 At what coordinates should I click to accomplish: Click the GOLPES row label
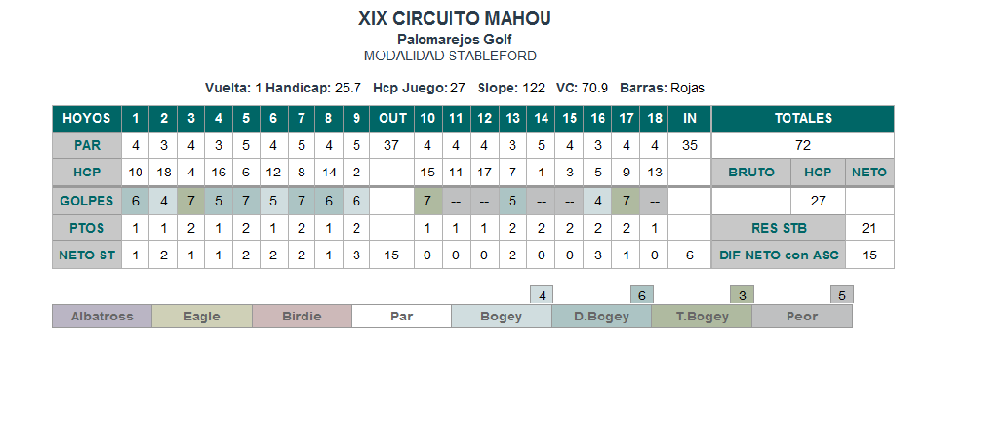pos(86,201)
